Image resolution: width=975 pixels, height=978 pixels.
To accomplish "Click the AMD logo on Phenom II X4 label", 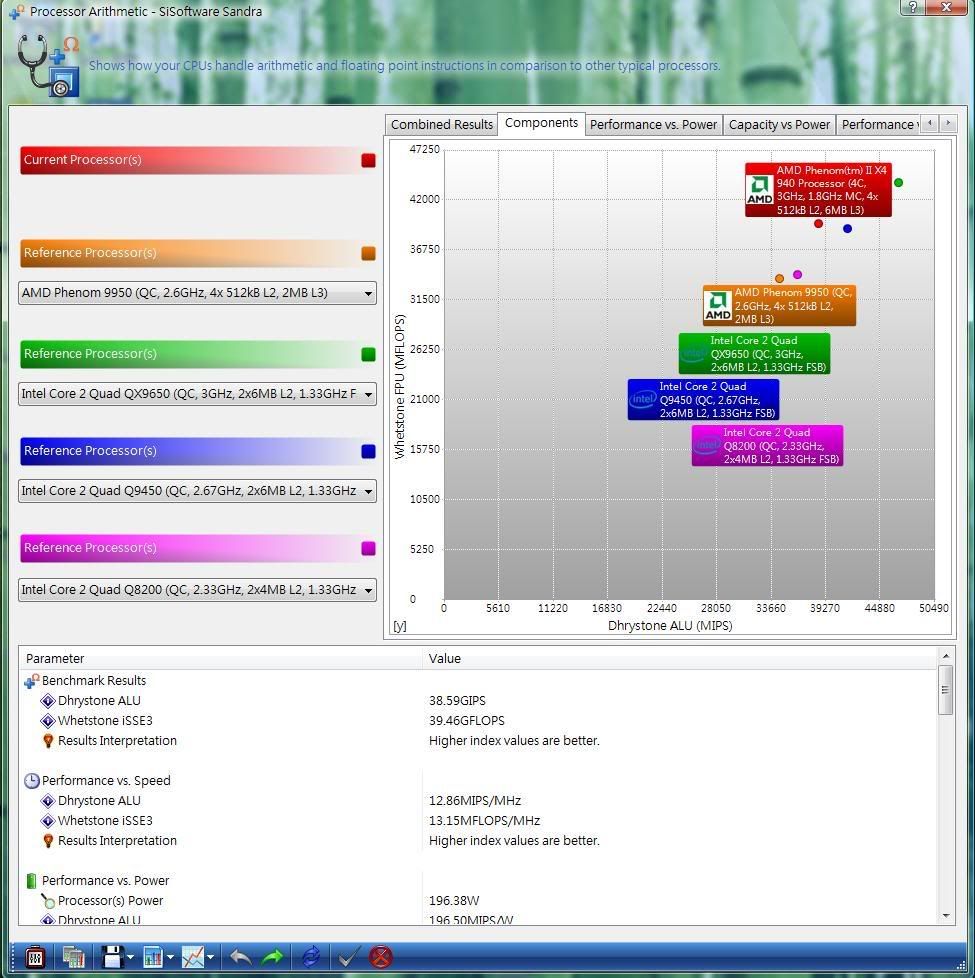I will tap(760, 190).
